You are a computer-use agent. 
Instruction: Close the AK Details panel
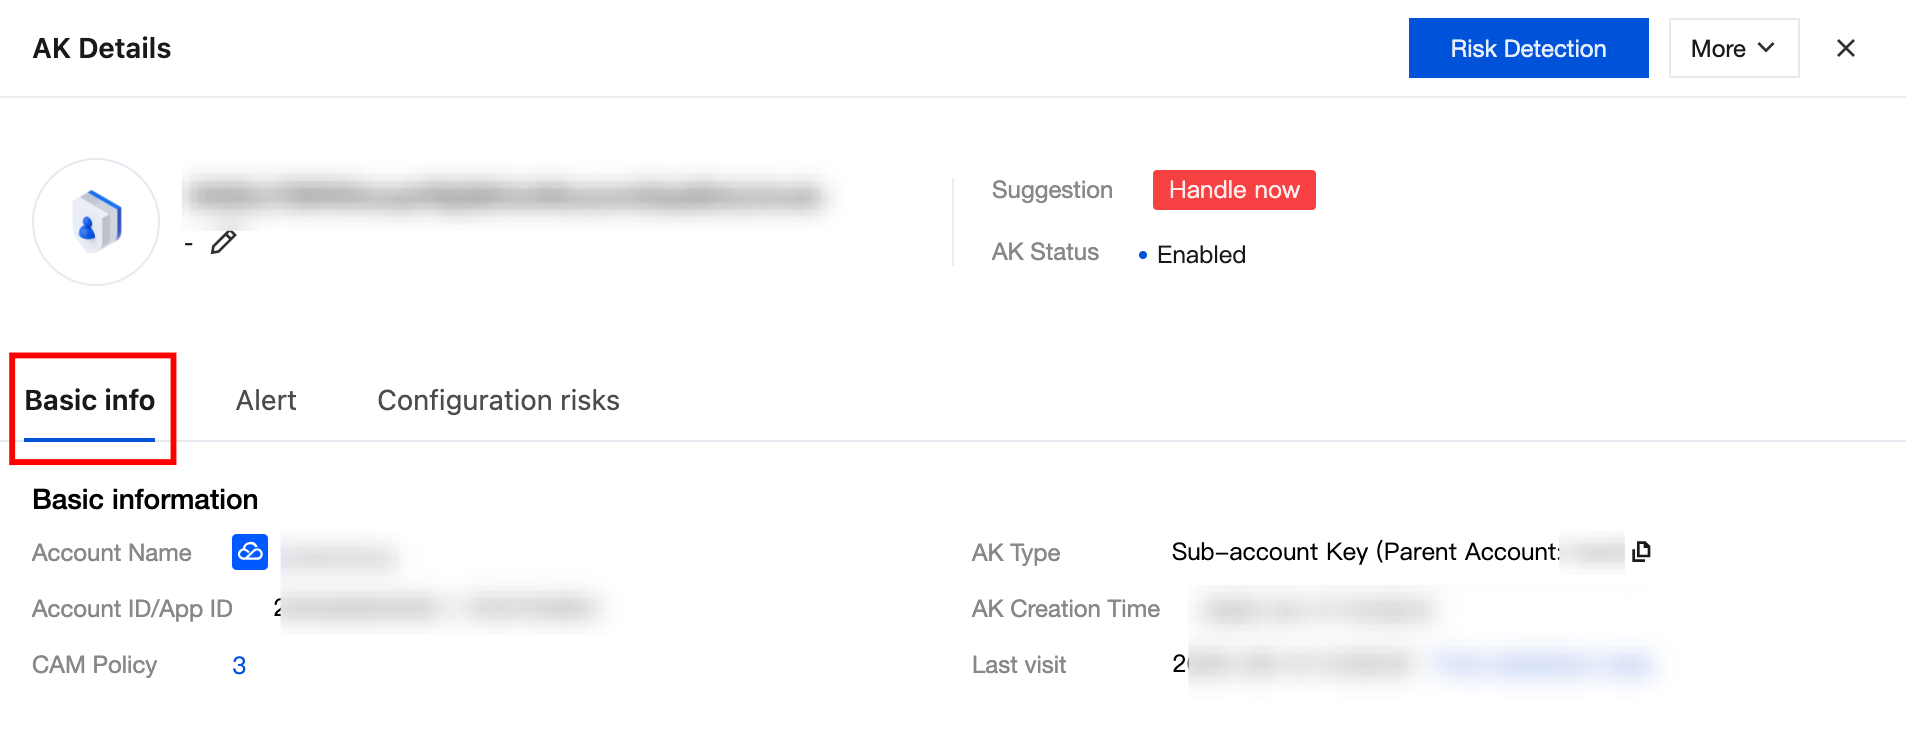point(1845,48)
